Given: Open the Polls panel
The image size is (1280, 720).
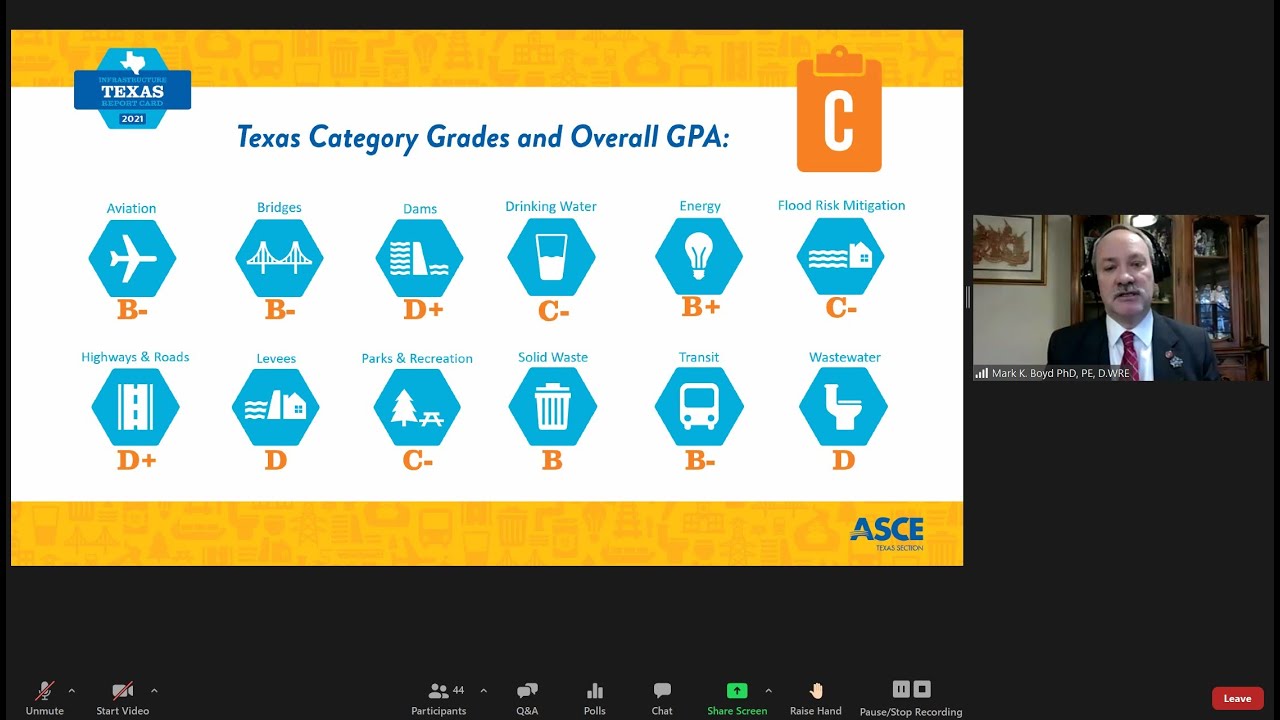Looking at the screenshot, I should [595, 697].
